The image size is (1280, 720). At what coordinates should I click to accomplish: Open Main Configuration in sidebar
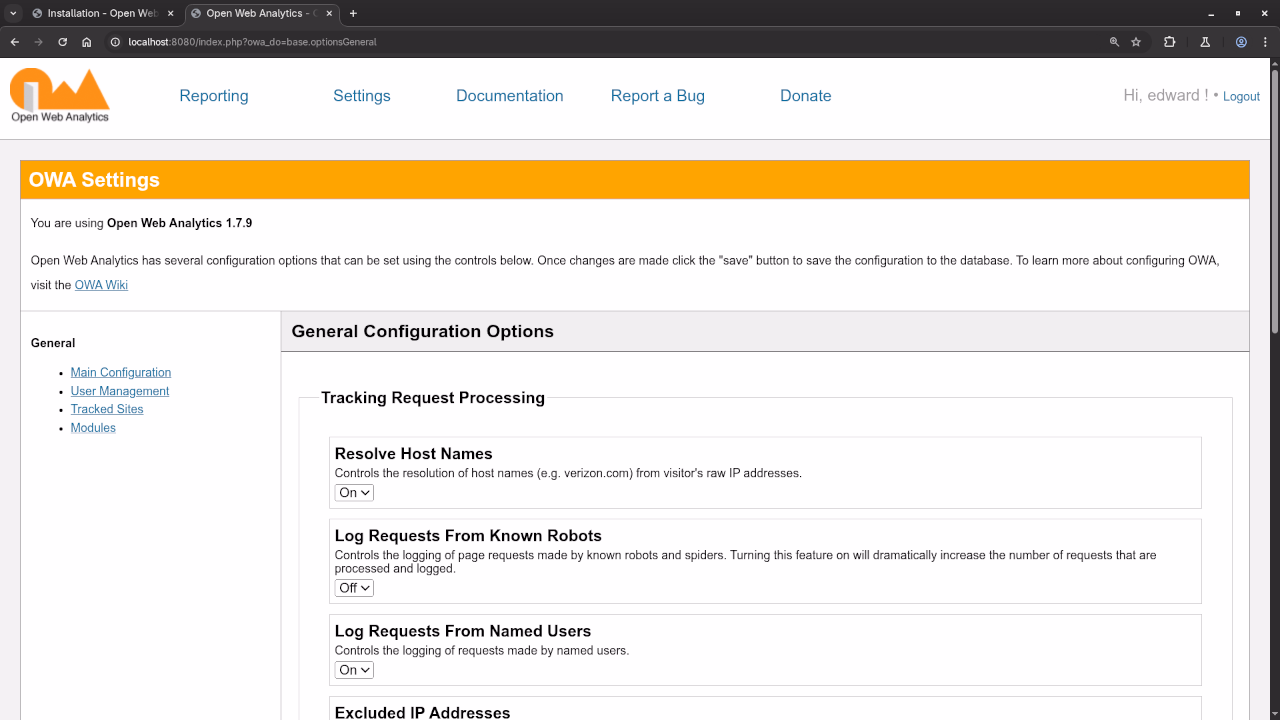(121, 372)
